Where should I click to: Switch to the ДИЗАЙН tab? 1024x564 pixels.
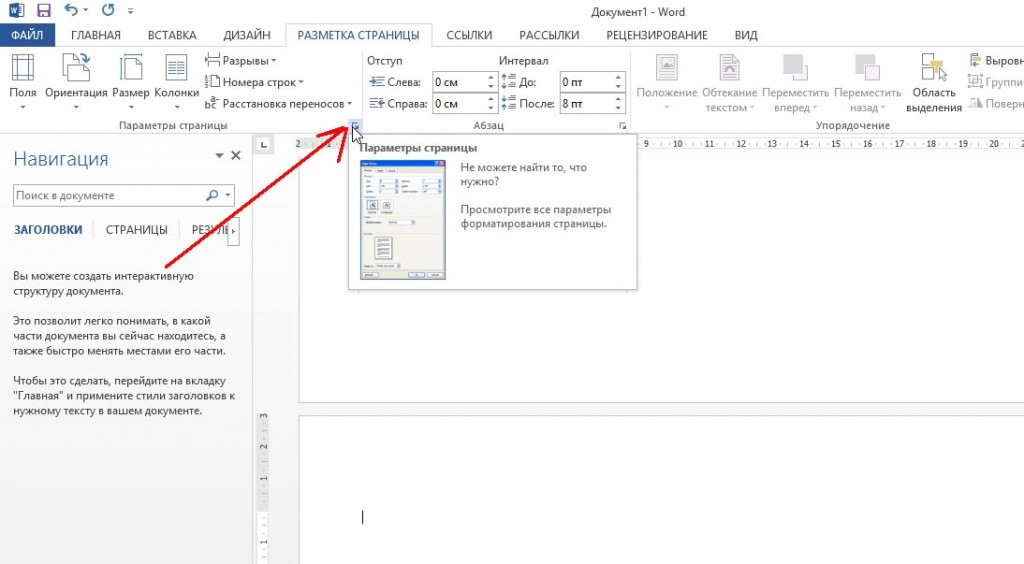[x=247, y=35]
